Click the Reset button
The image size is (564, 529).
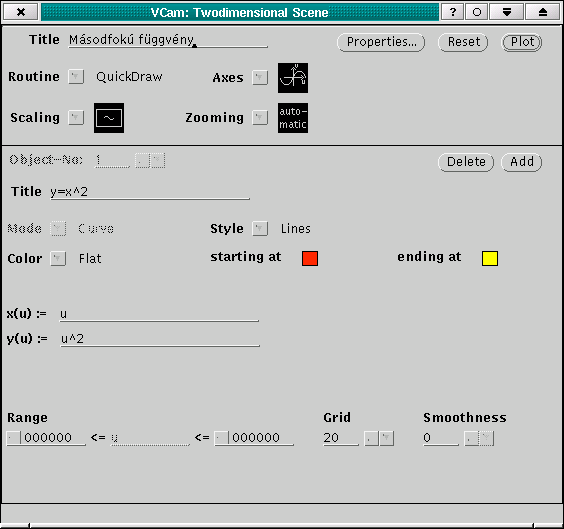[463, 42]
